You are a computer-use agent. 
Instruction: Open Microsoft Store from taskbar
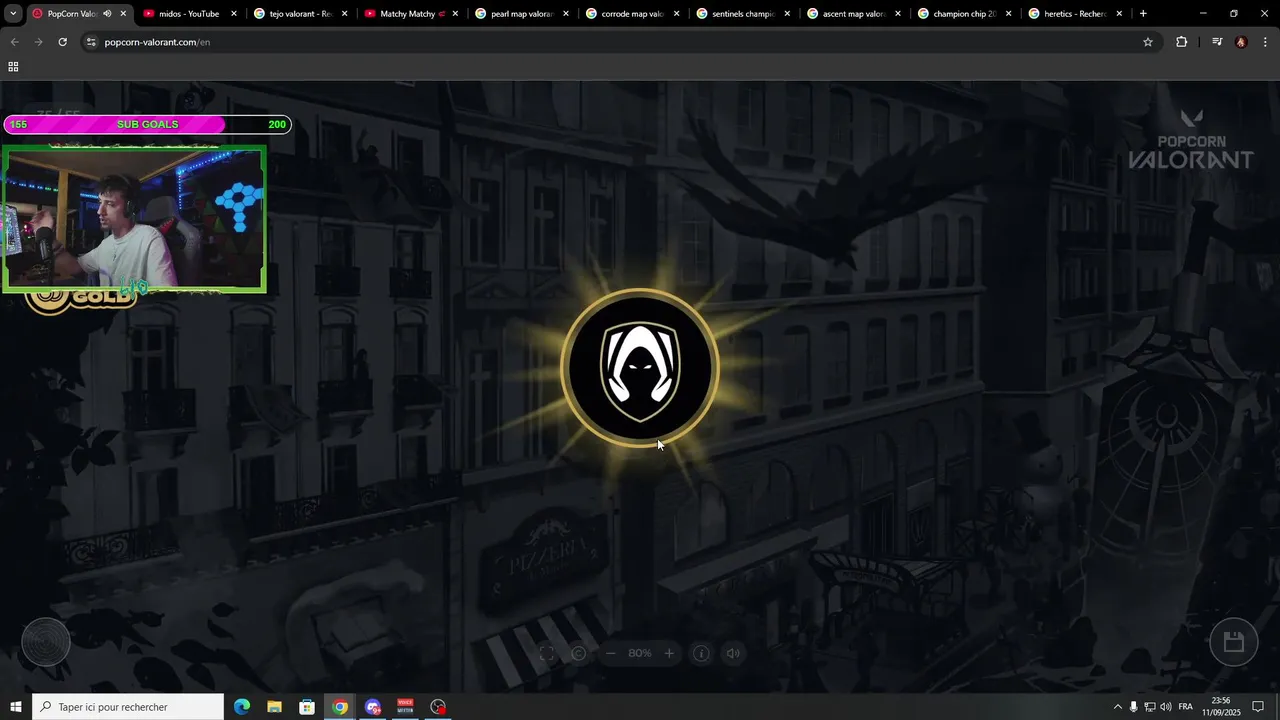[x=307, y=707]
